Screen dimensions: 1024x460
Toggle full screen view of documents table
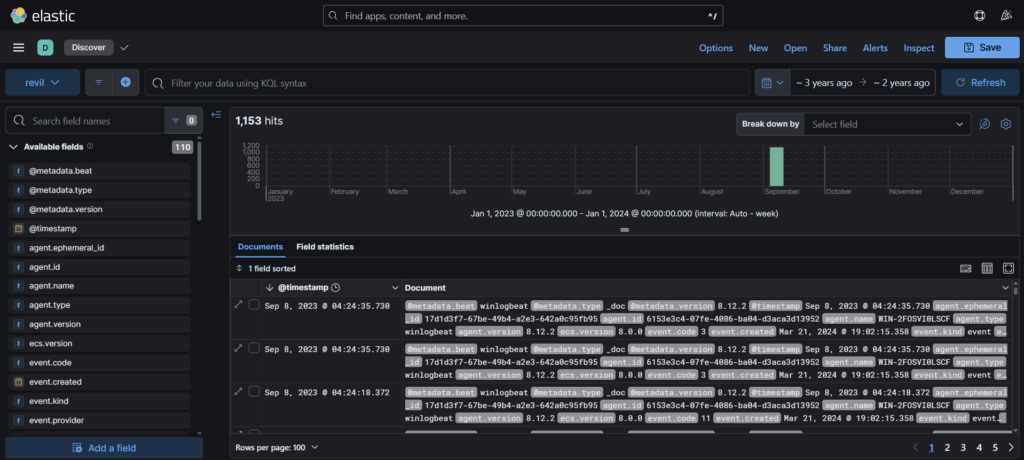click(1008, 268)
